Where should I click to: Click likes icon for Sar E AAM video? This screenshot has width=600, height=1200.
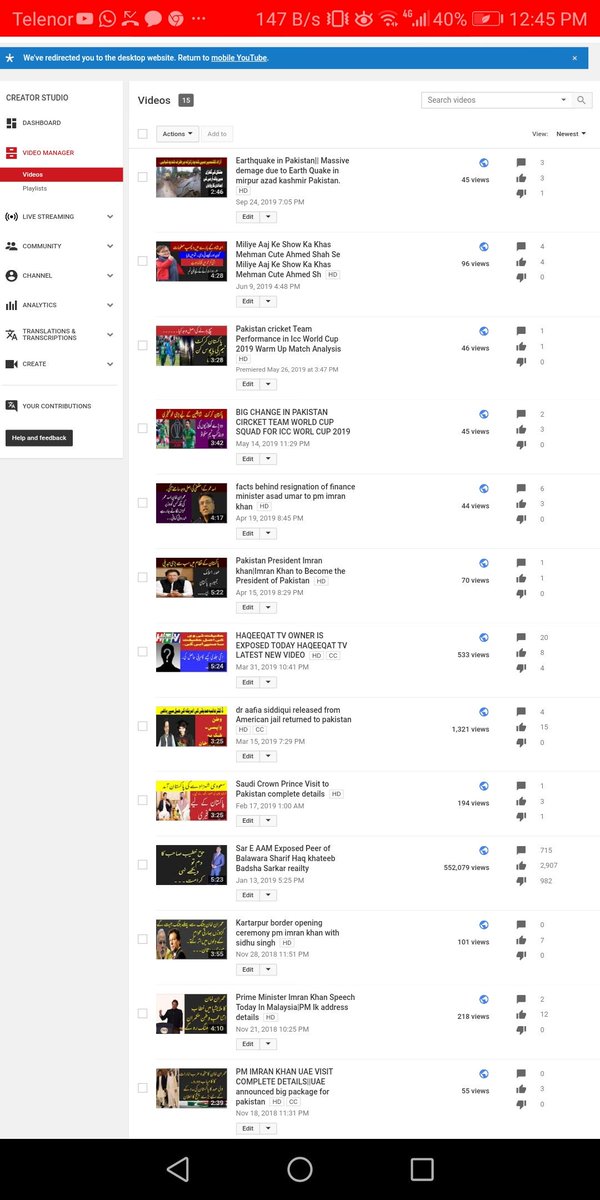click(x=521, y=865)
